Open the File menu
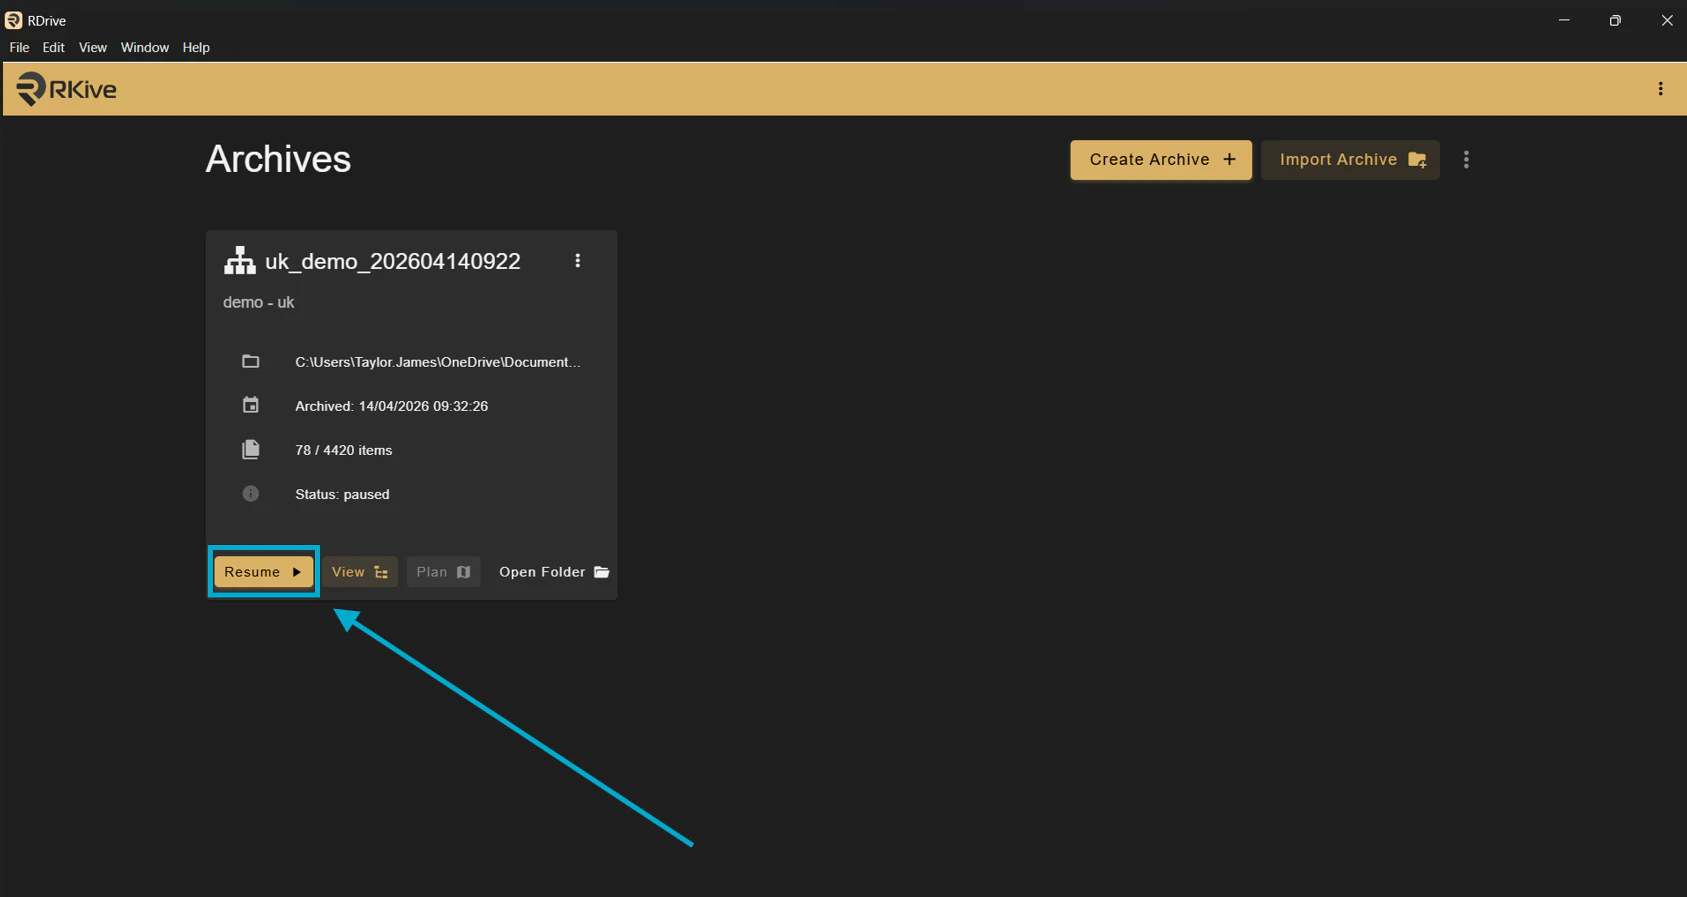 tap(19, 47)
